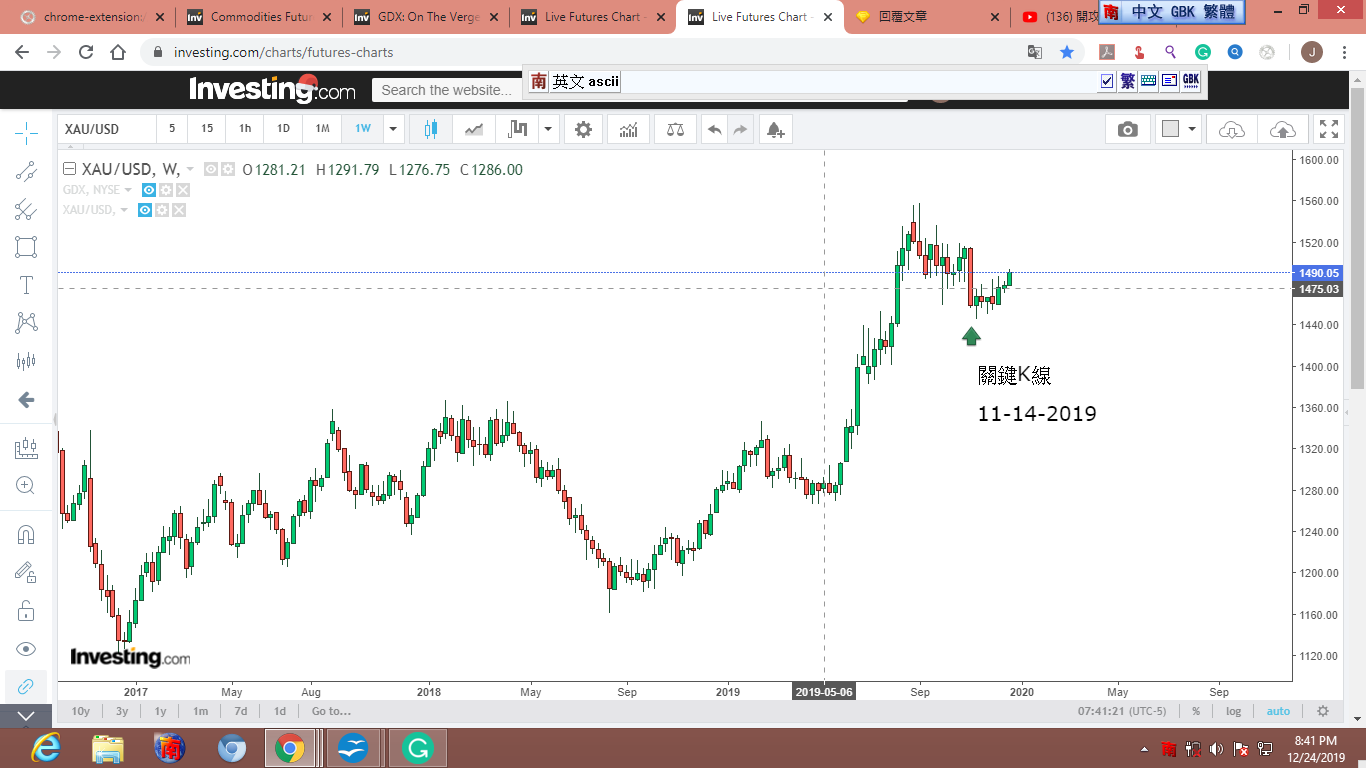This screenshot has width=1366, height=768.
Task: Collapse the XAU/USD legend box
Action: tap(69, 169)
